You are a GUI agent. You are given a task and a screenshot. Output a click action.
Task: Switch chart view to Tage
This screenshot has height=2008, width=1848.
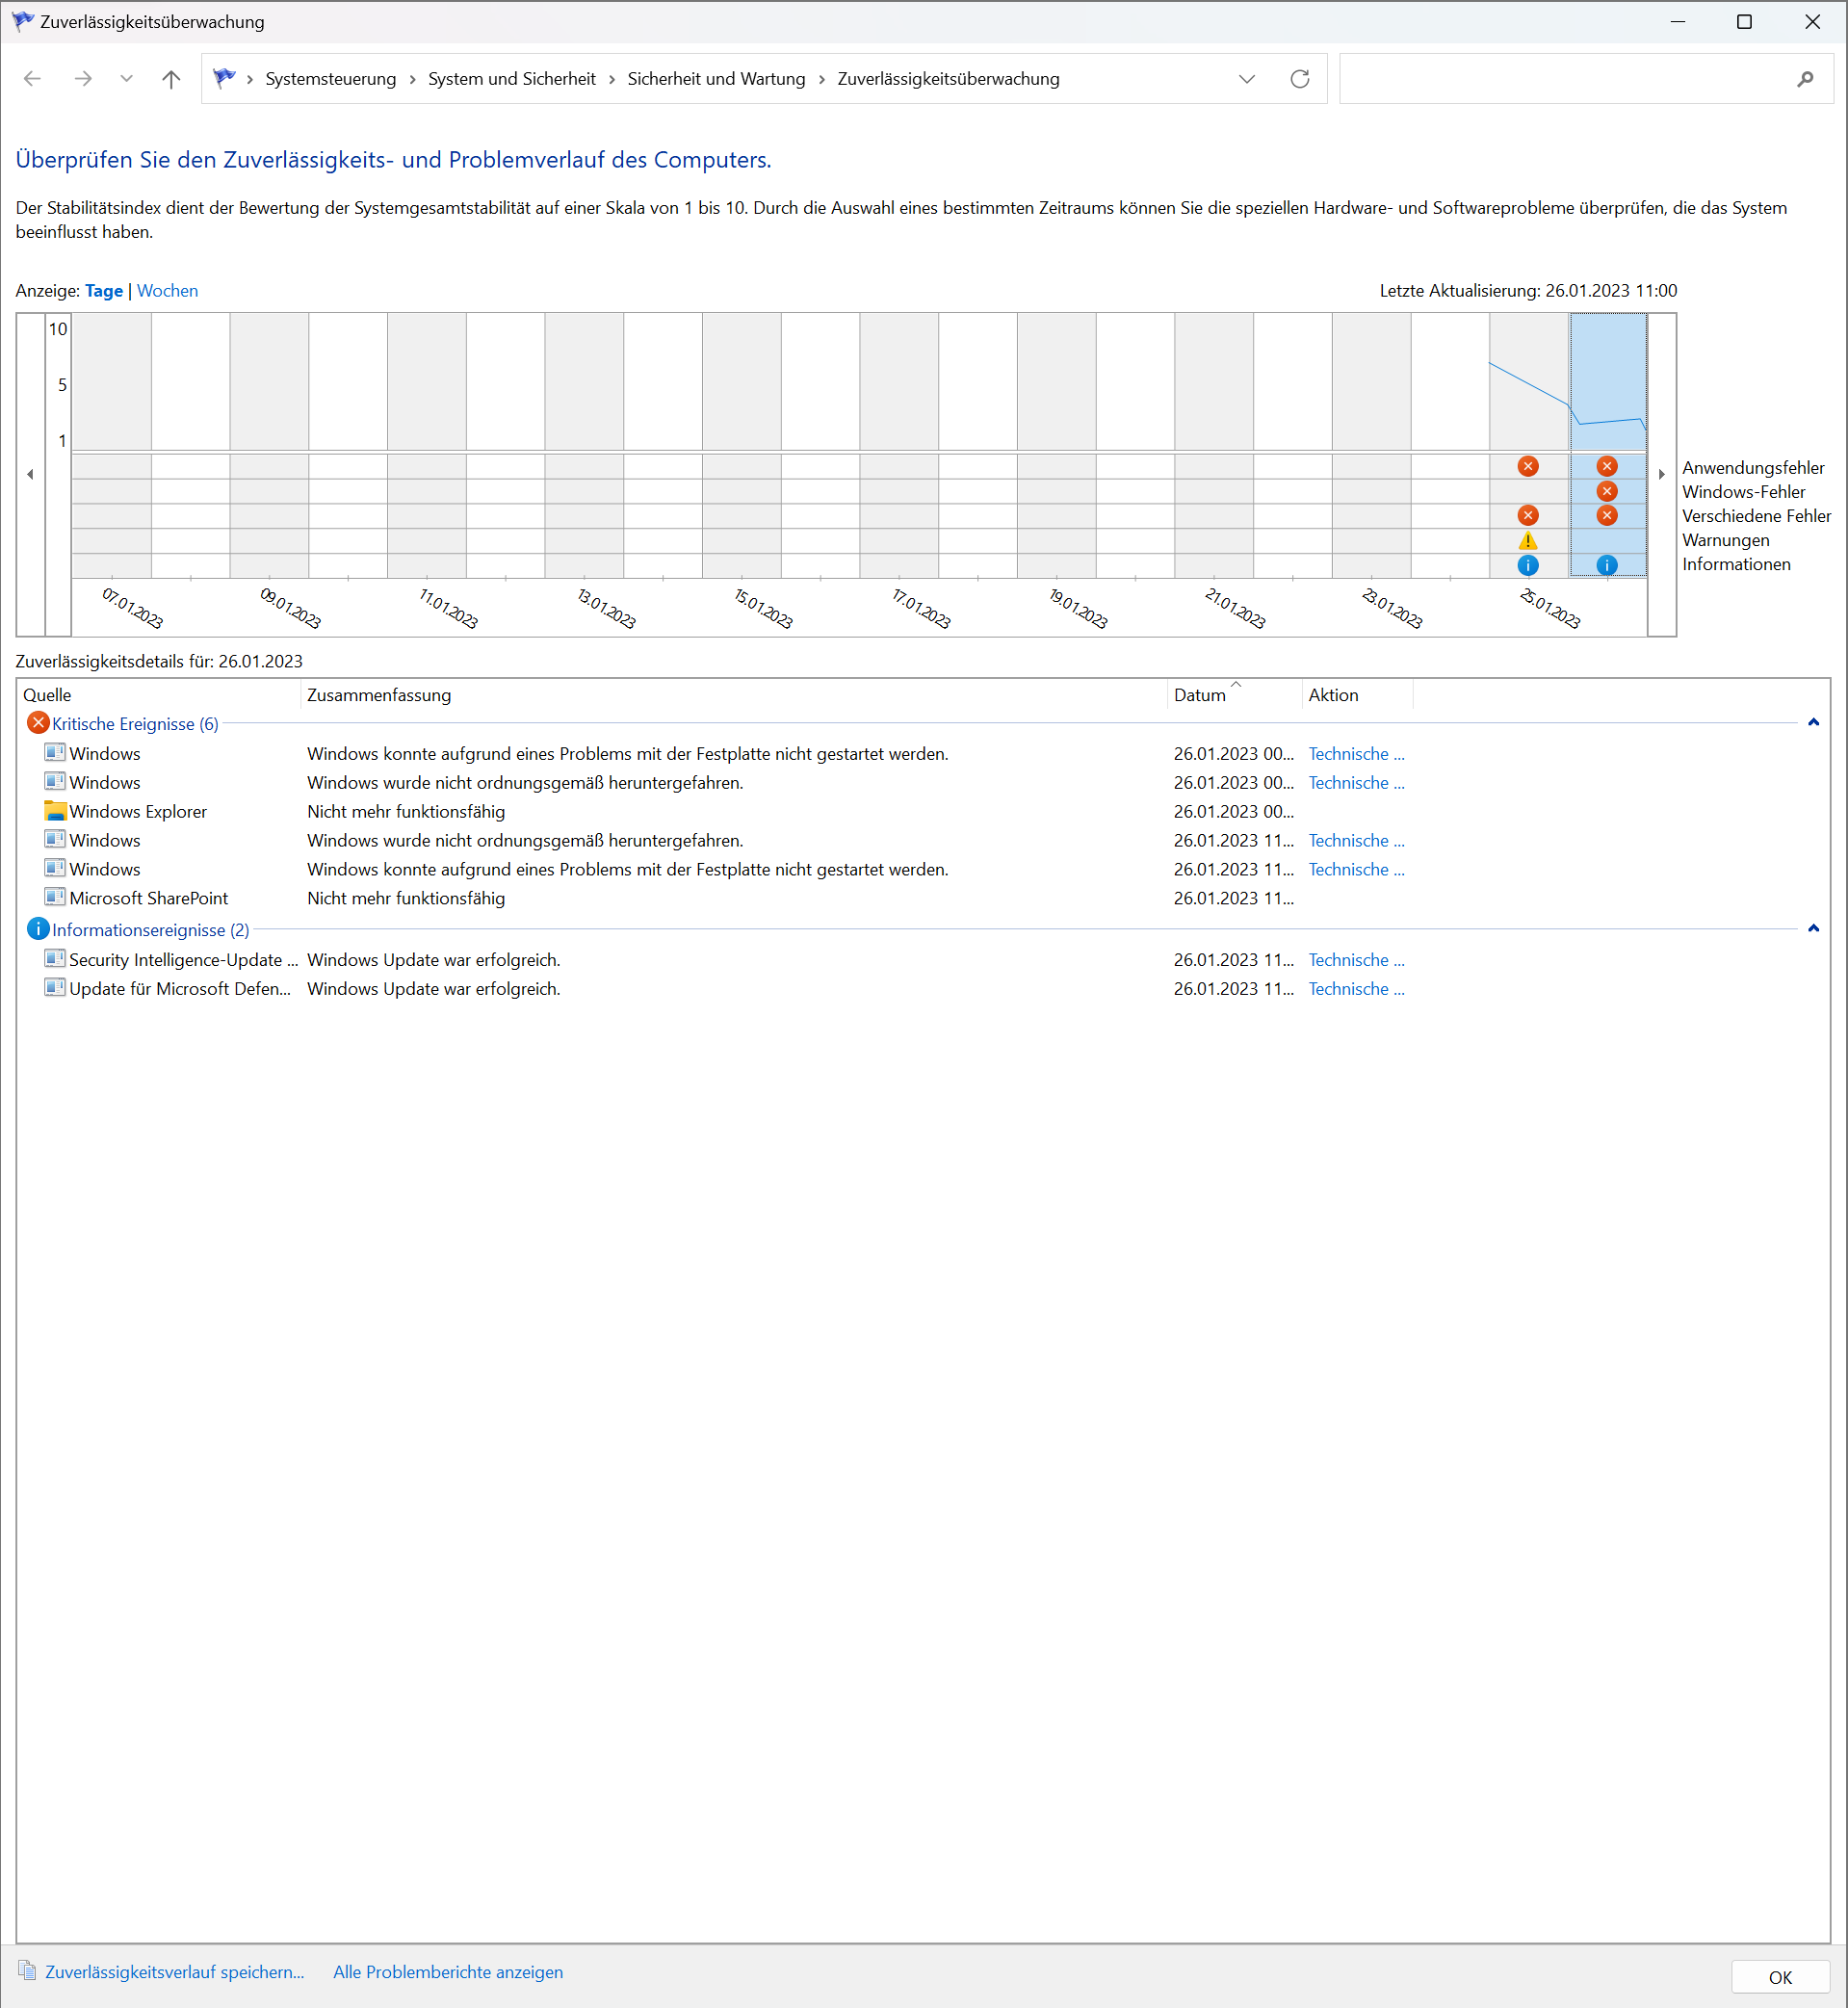104,291
